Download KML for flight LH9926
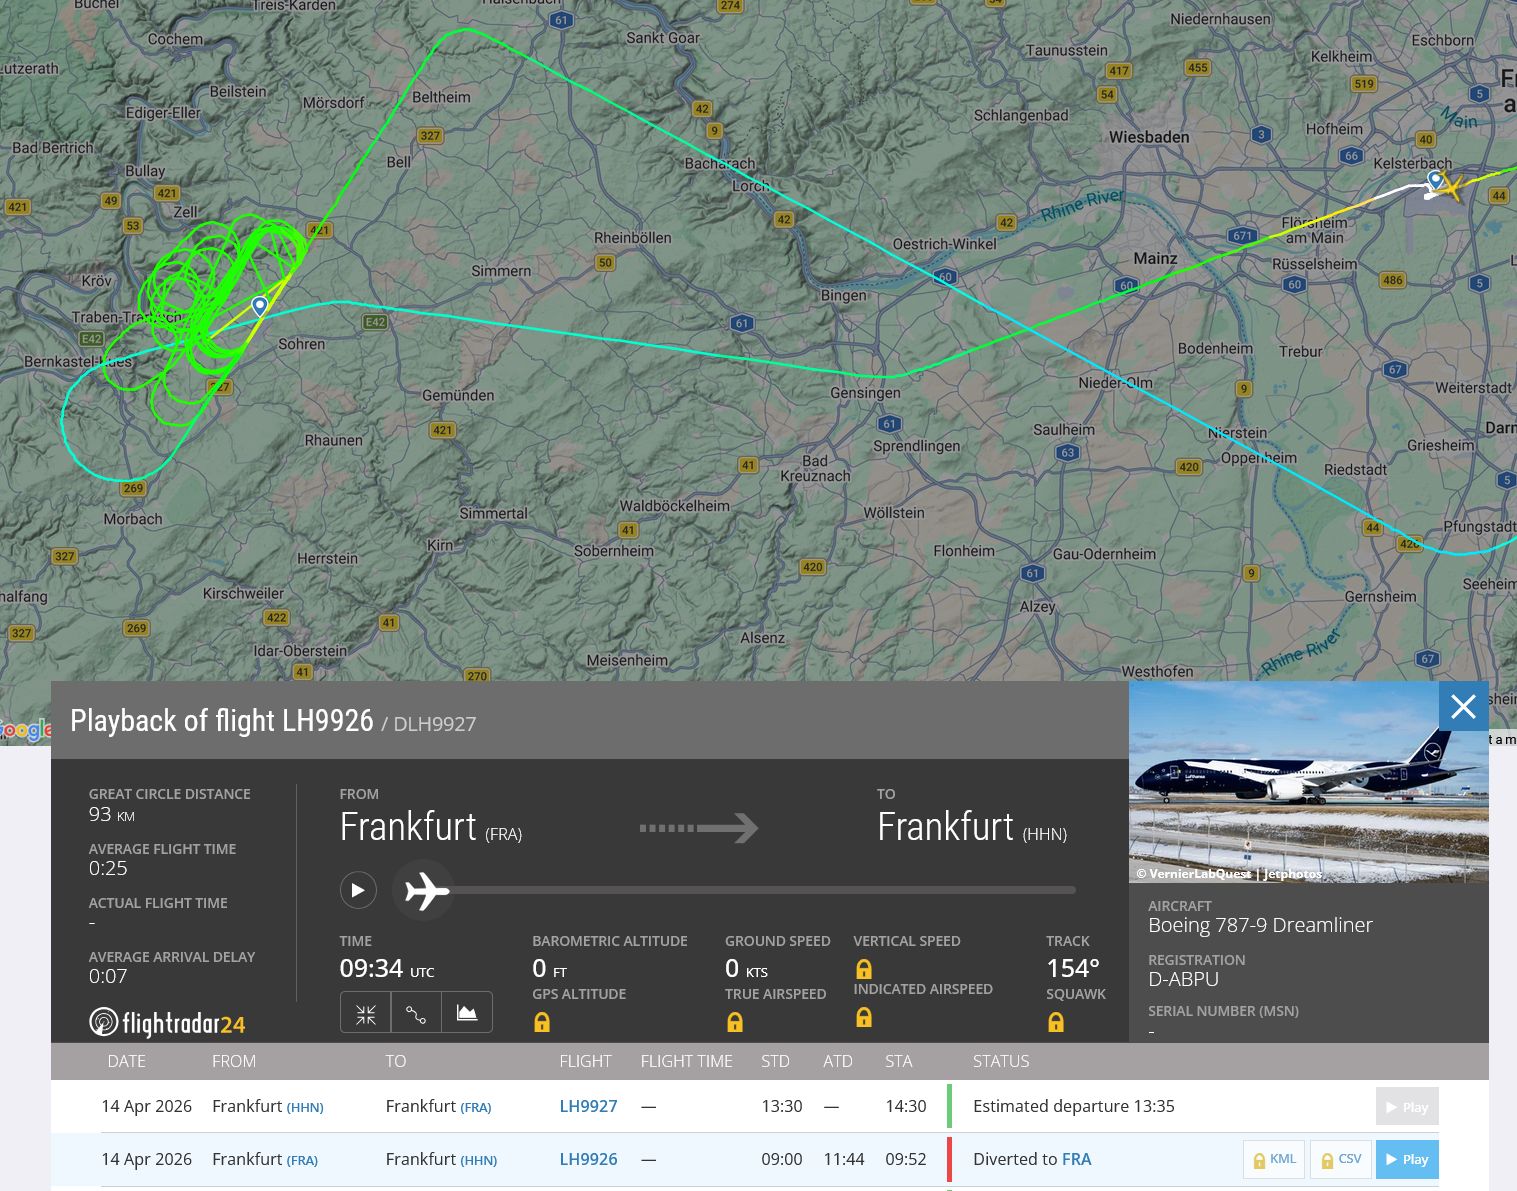The height and width of the screenshot is (1191, 1517). point(1274,1160)
